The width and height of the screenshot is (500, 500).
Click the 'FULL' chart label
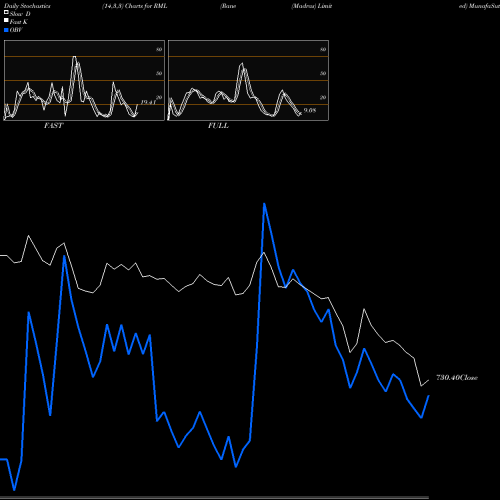coord(218,126)
